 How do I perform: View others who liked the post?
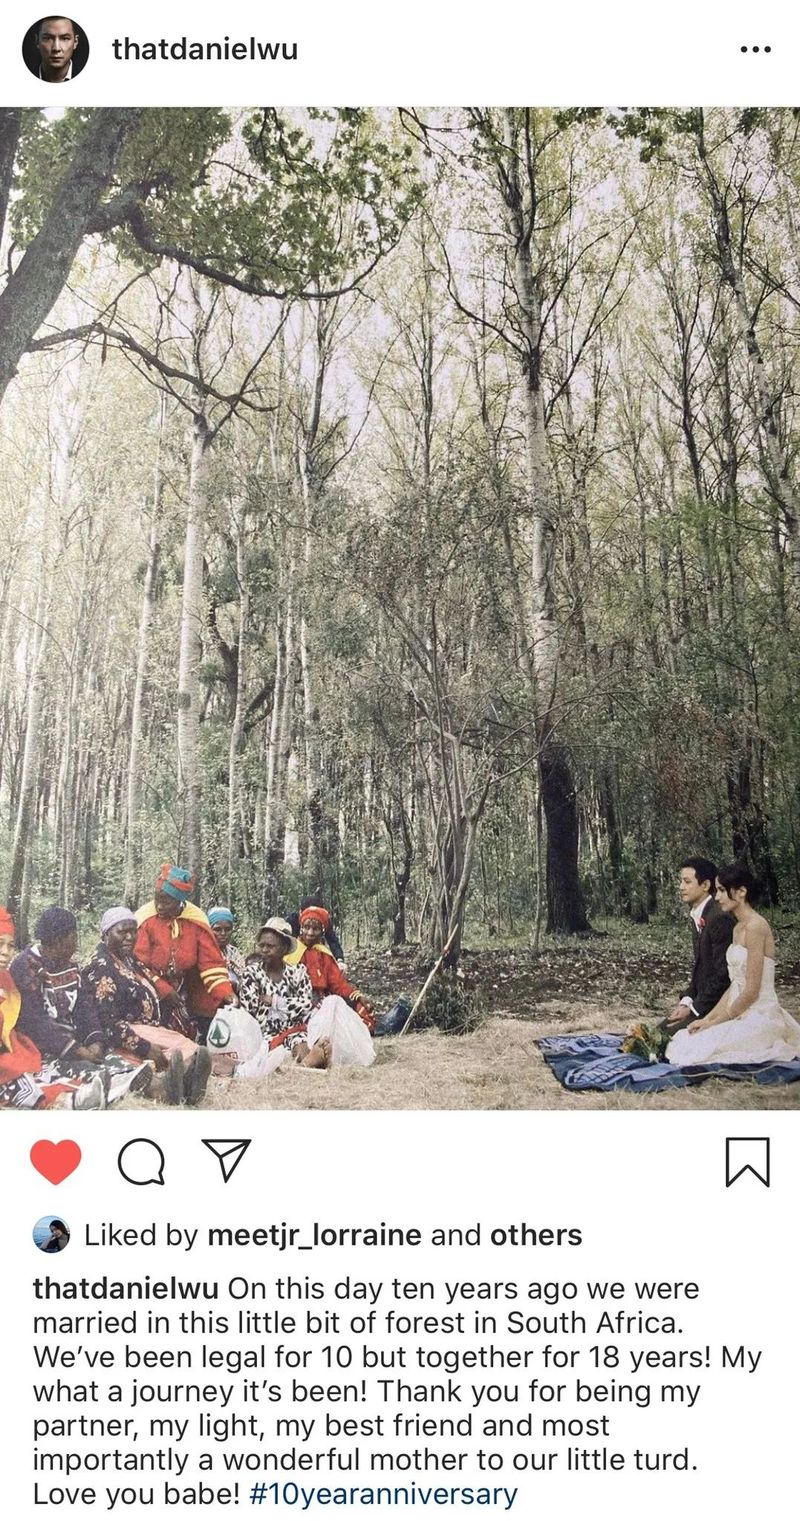click(536, 1236)
